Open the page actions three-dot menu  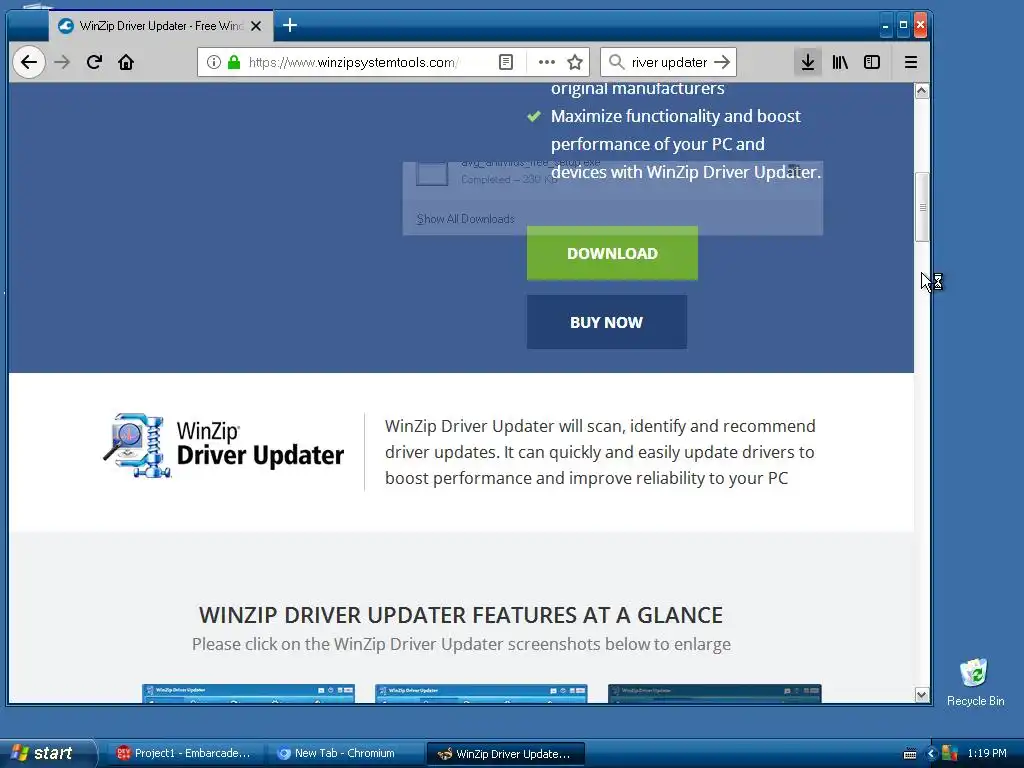547,62
